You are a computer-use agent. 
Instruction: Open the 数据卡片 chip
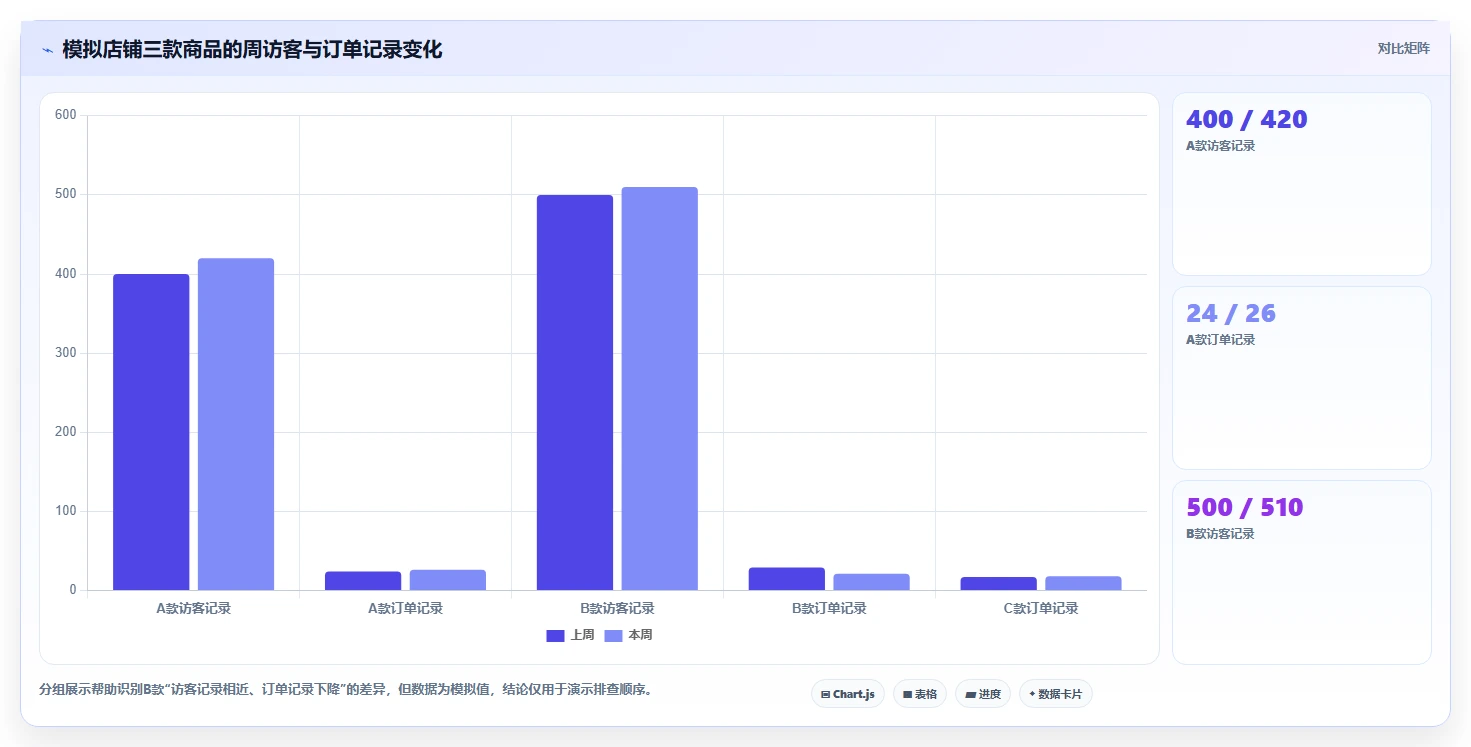tap(1056, 694)
